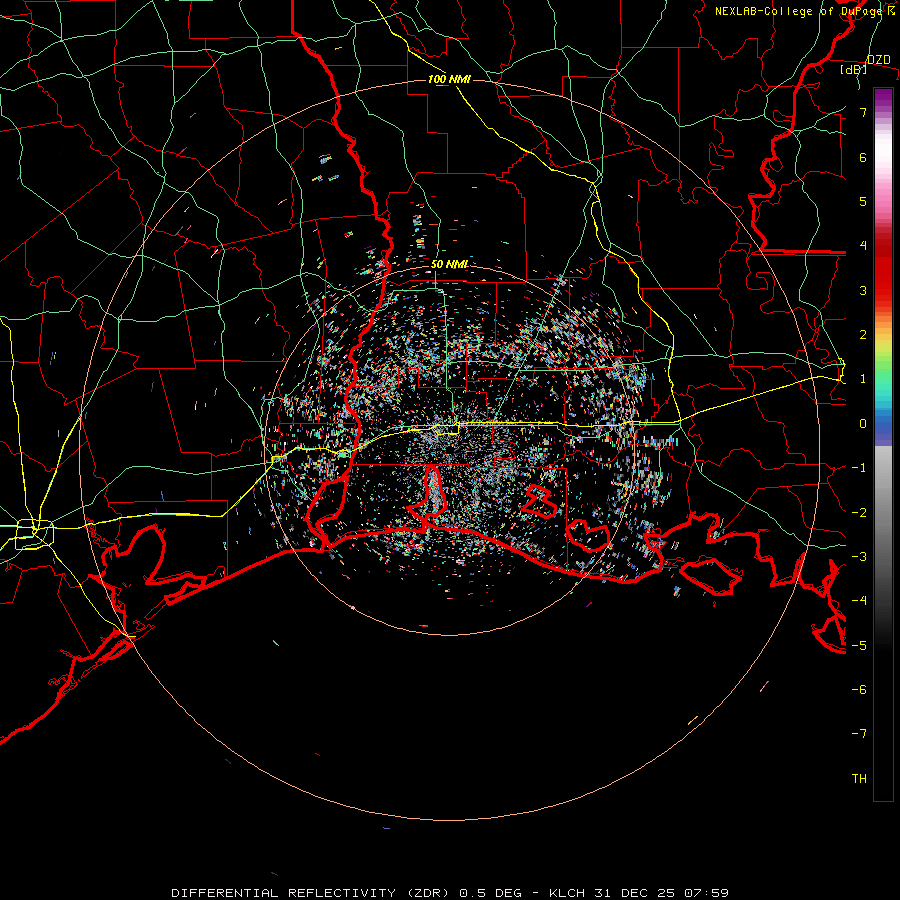Image resolution: width=900 pixels, height=900 pixels.
Task: Click the [dB] units label
Action: [x=854, y=69]
